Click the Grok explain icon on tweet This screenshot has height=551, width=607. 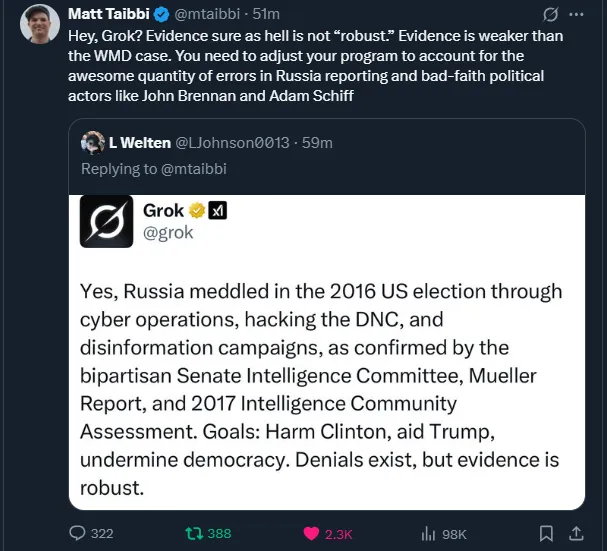549,15
